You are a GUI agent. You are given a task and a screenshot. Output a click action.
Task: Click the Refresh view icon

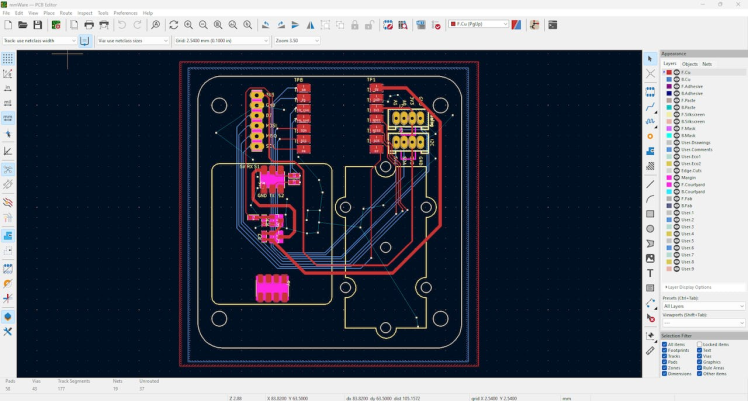click(174, 24)
